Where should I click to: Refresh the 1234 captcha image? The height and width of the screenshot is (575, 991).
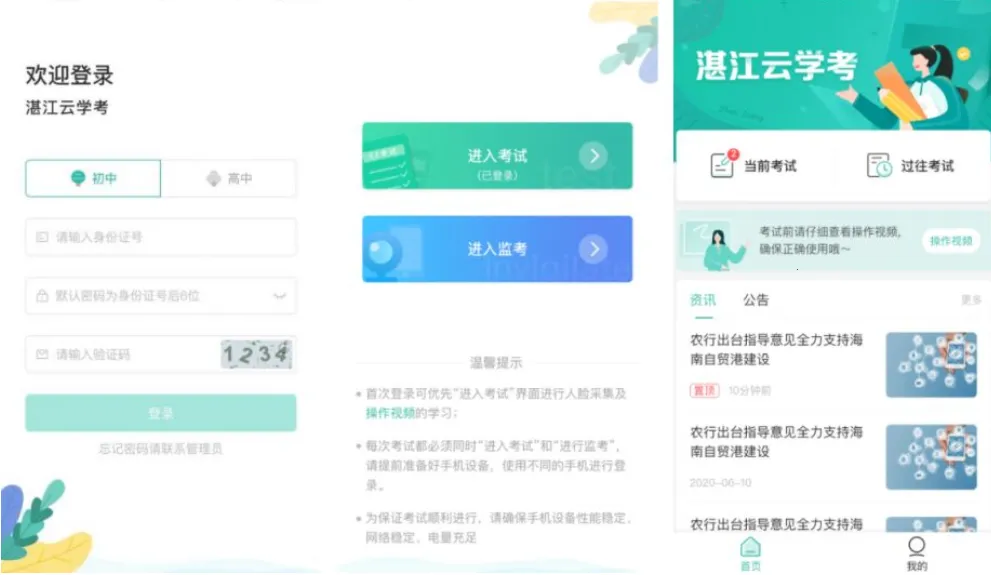pyautogui.click(x=257, y=354)
